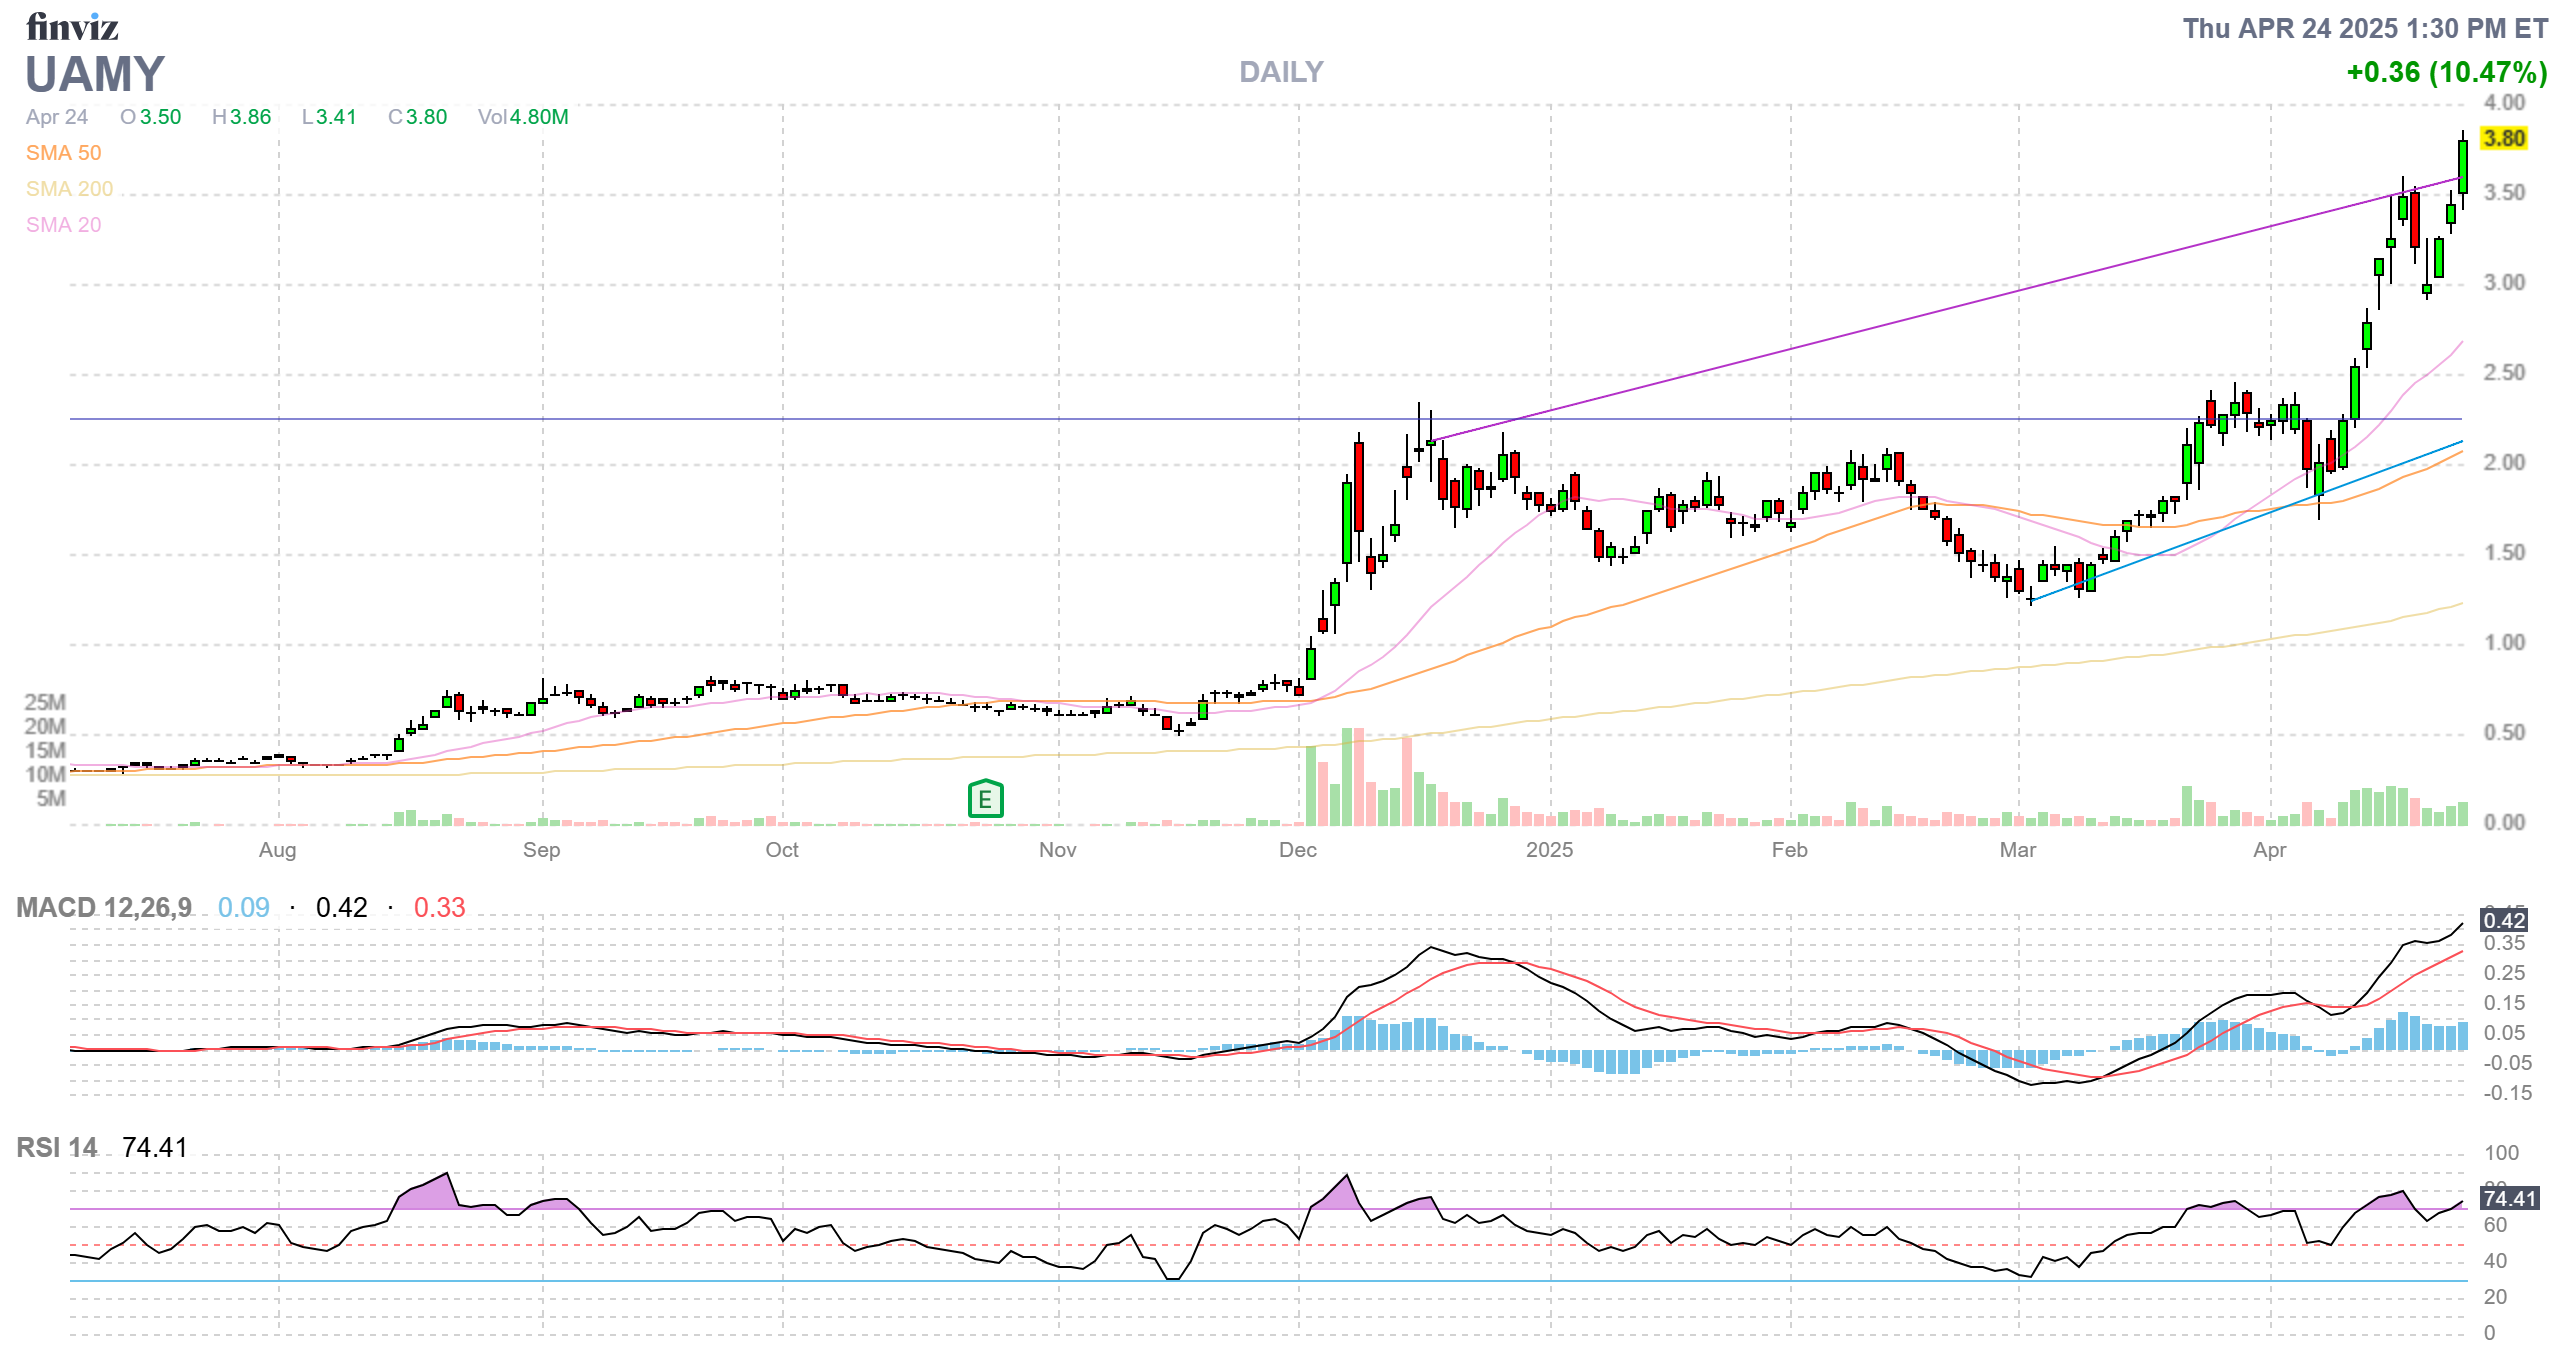Click the RSI 14 indicator label
This screenshot has width=2574, height=1364.
click(x=57, y=1147)
